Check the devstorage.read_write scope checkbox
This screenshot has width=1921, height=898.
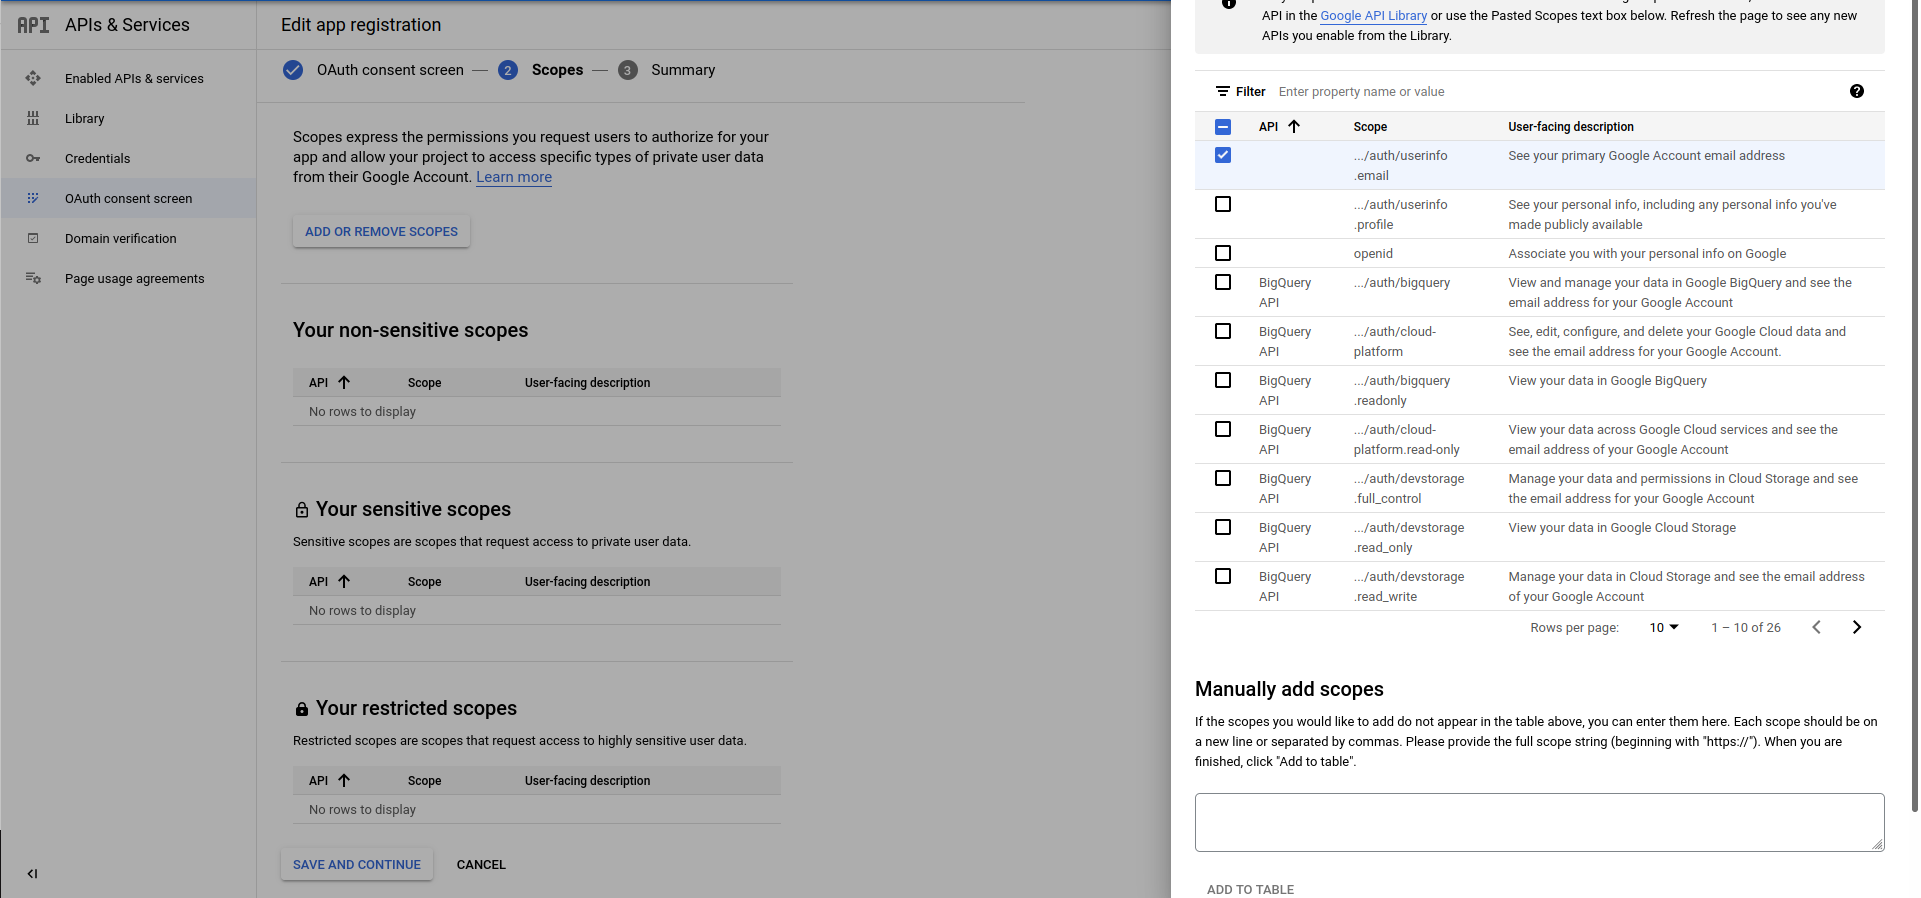(1222, 576)
